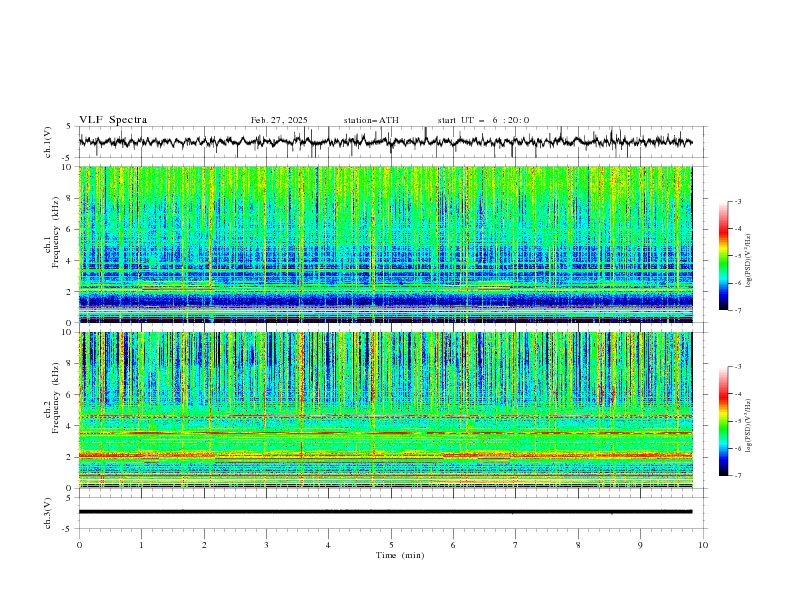The height and width of the screenshot is (612, 792).
Task: Click the time axis tick label "0"
Action: point(79,545)
